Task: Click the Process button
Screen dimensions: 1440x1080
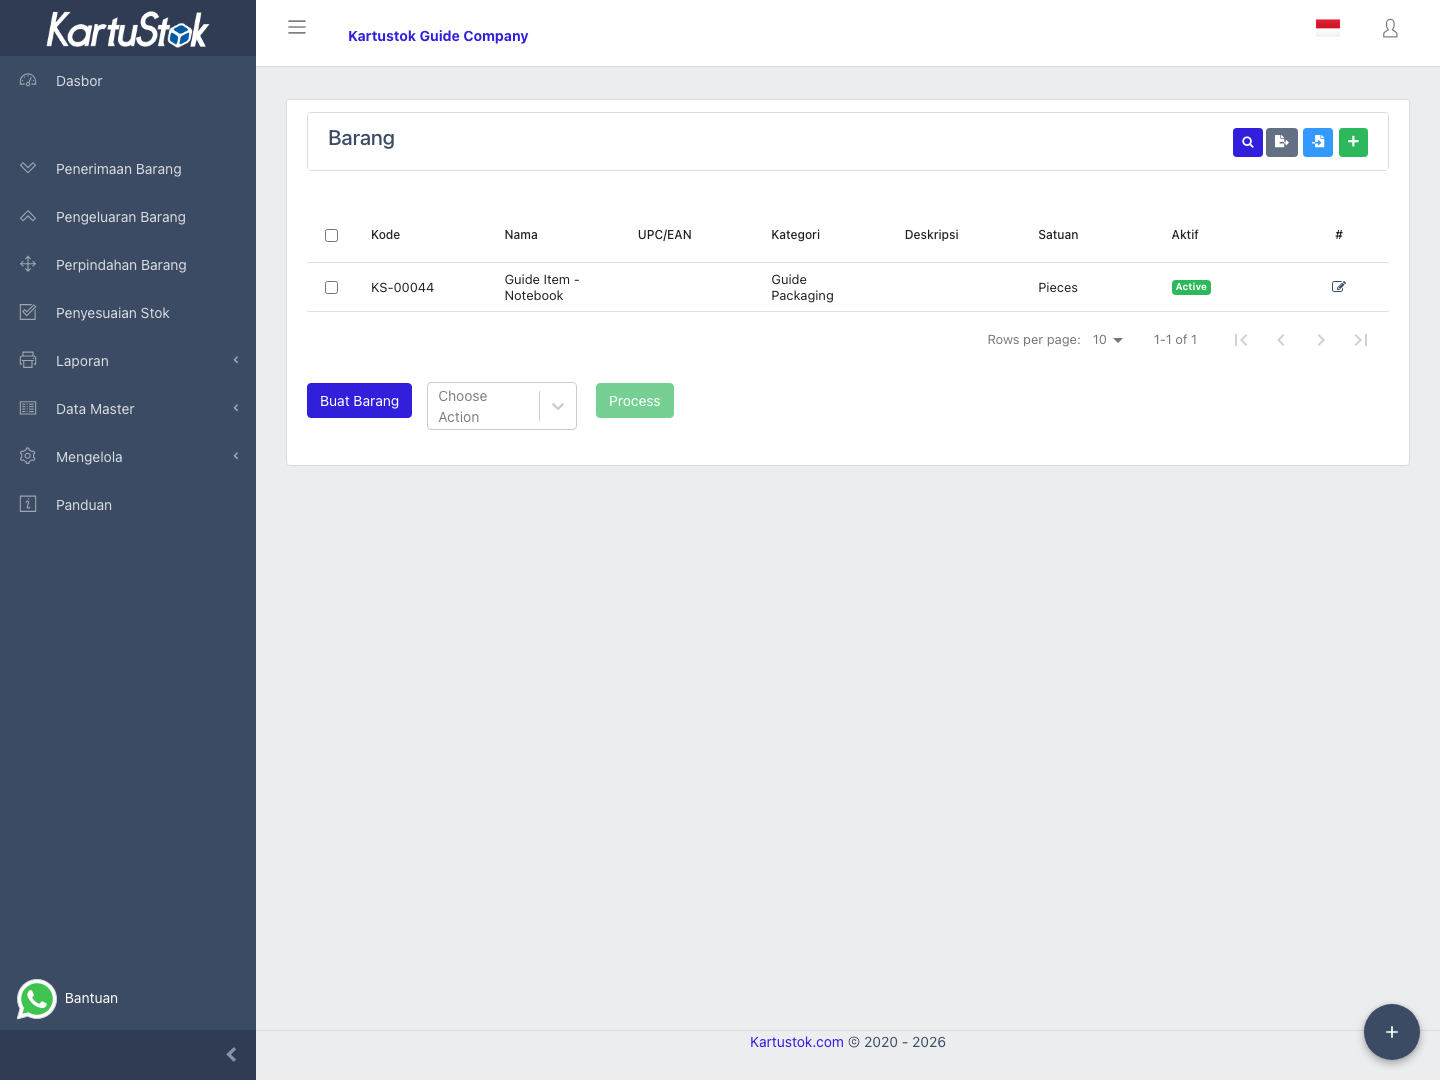Action: 635,401
